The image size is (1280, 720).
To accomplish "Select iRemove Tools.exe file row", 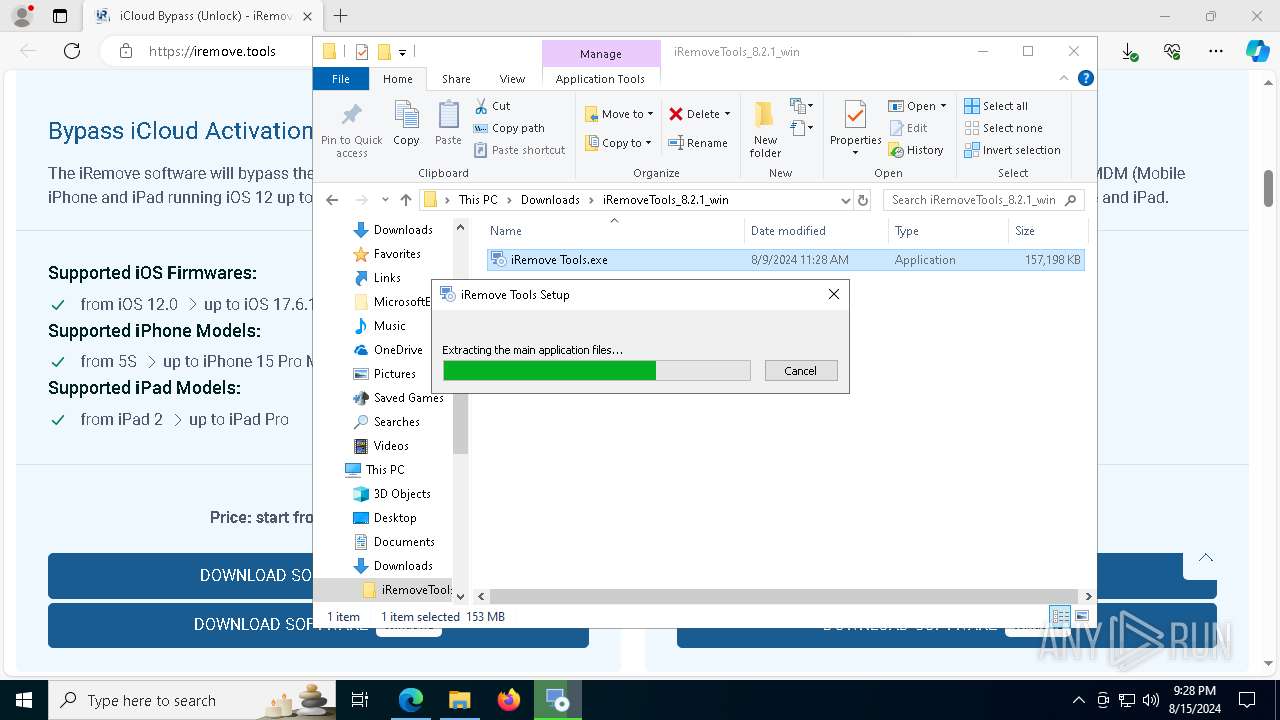I will (x=785, y=260).
